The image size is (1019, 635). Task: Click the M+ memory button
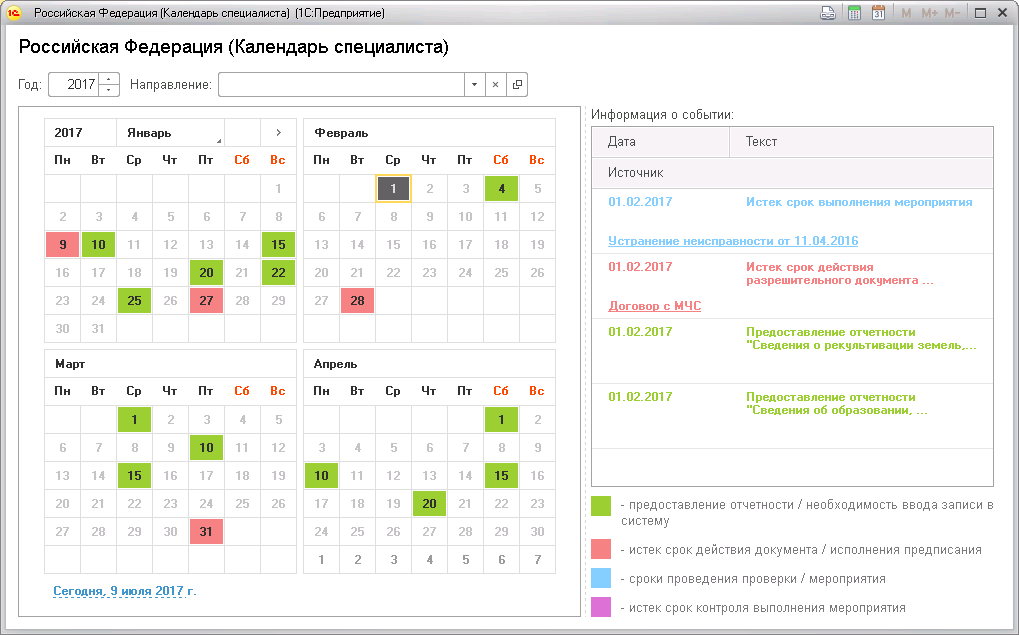[929, 13]
